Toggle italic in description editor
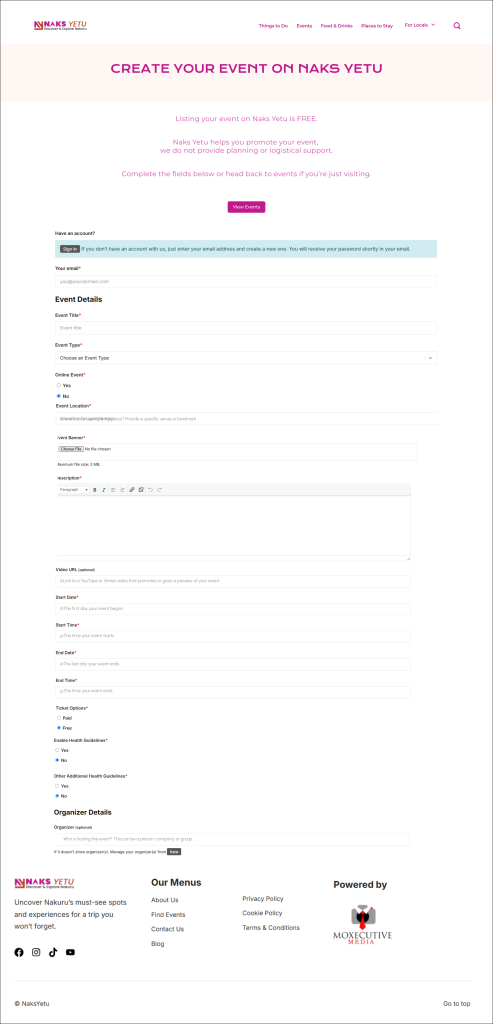Viewport: 493px width, 1024px height. 103,490
